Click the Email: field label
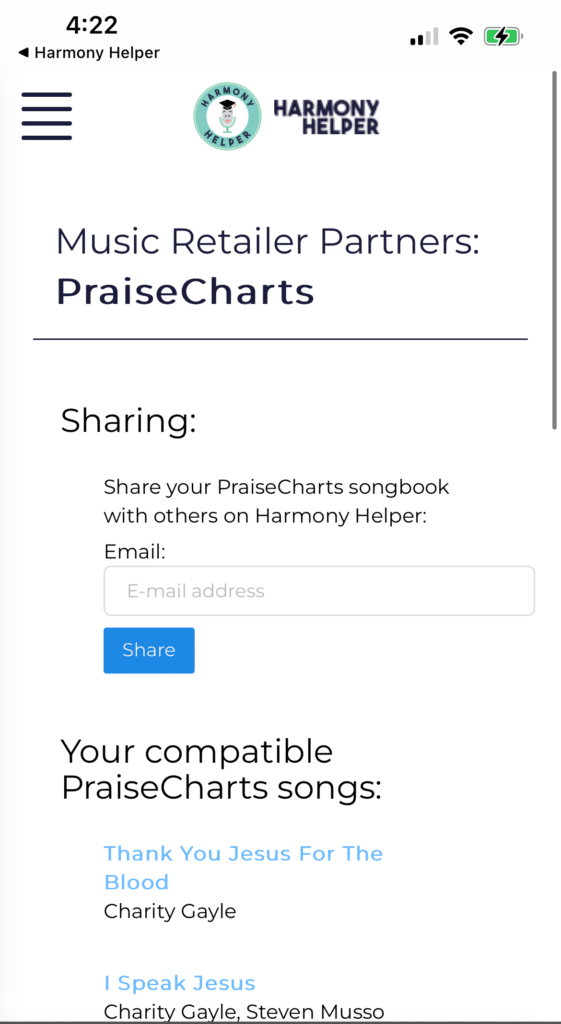561x1024 pixels. coord(135,552)
